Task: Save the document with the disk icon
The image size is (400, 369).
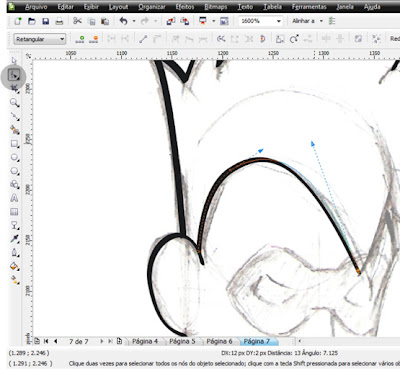Action: pos(45,21)
